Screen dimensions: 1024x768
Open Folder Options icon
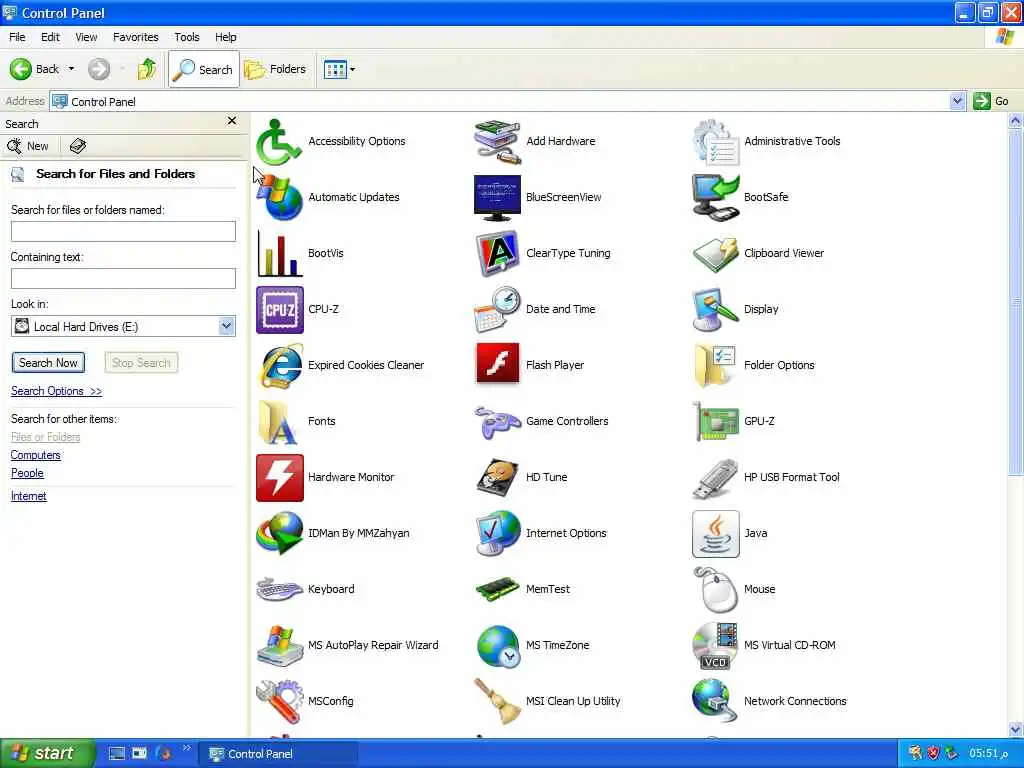pos(715,365)
